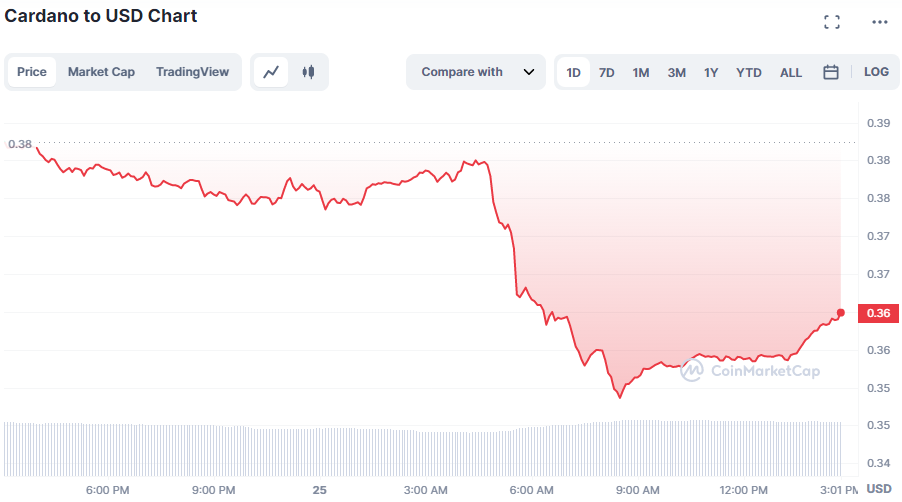Select the 7D time range
This screenshot has height=502, width=902.
(x=606, y=72)
